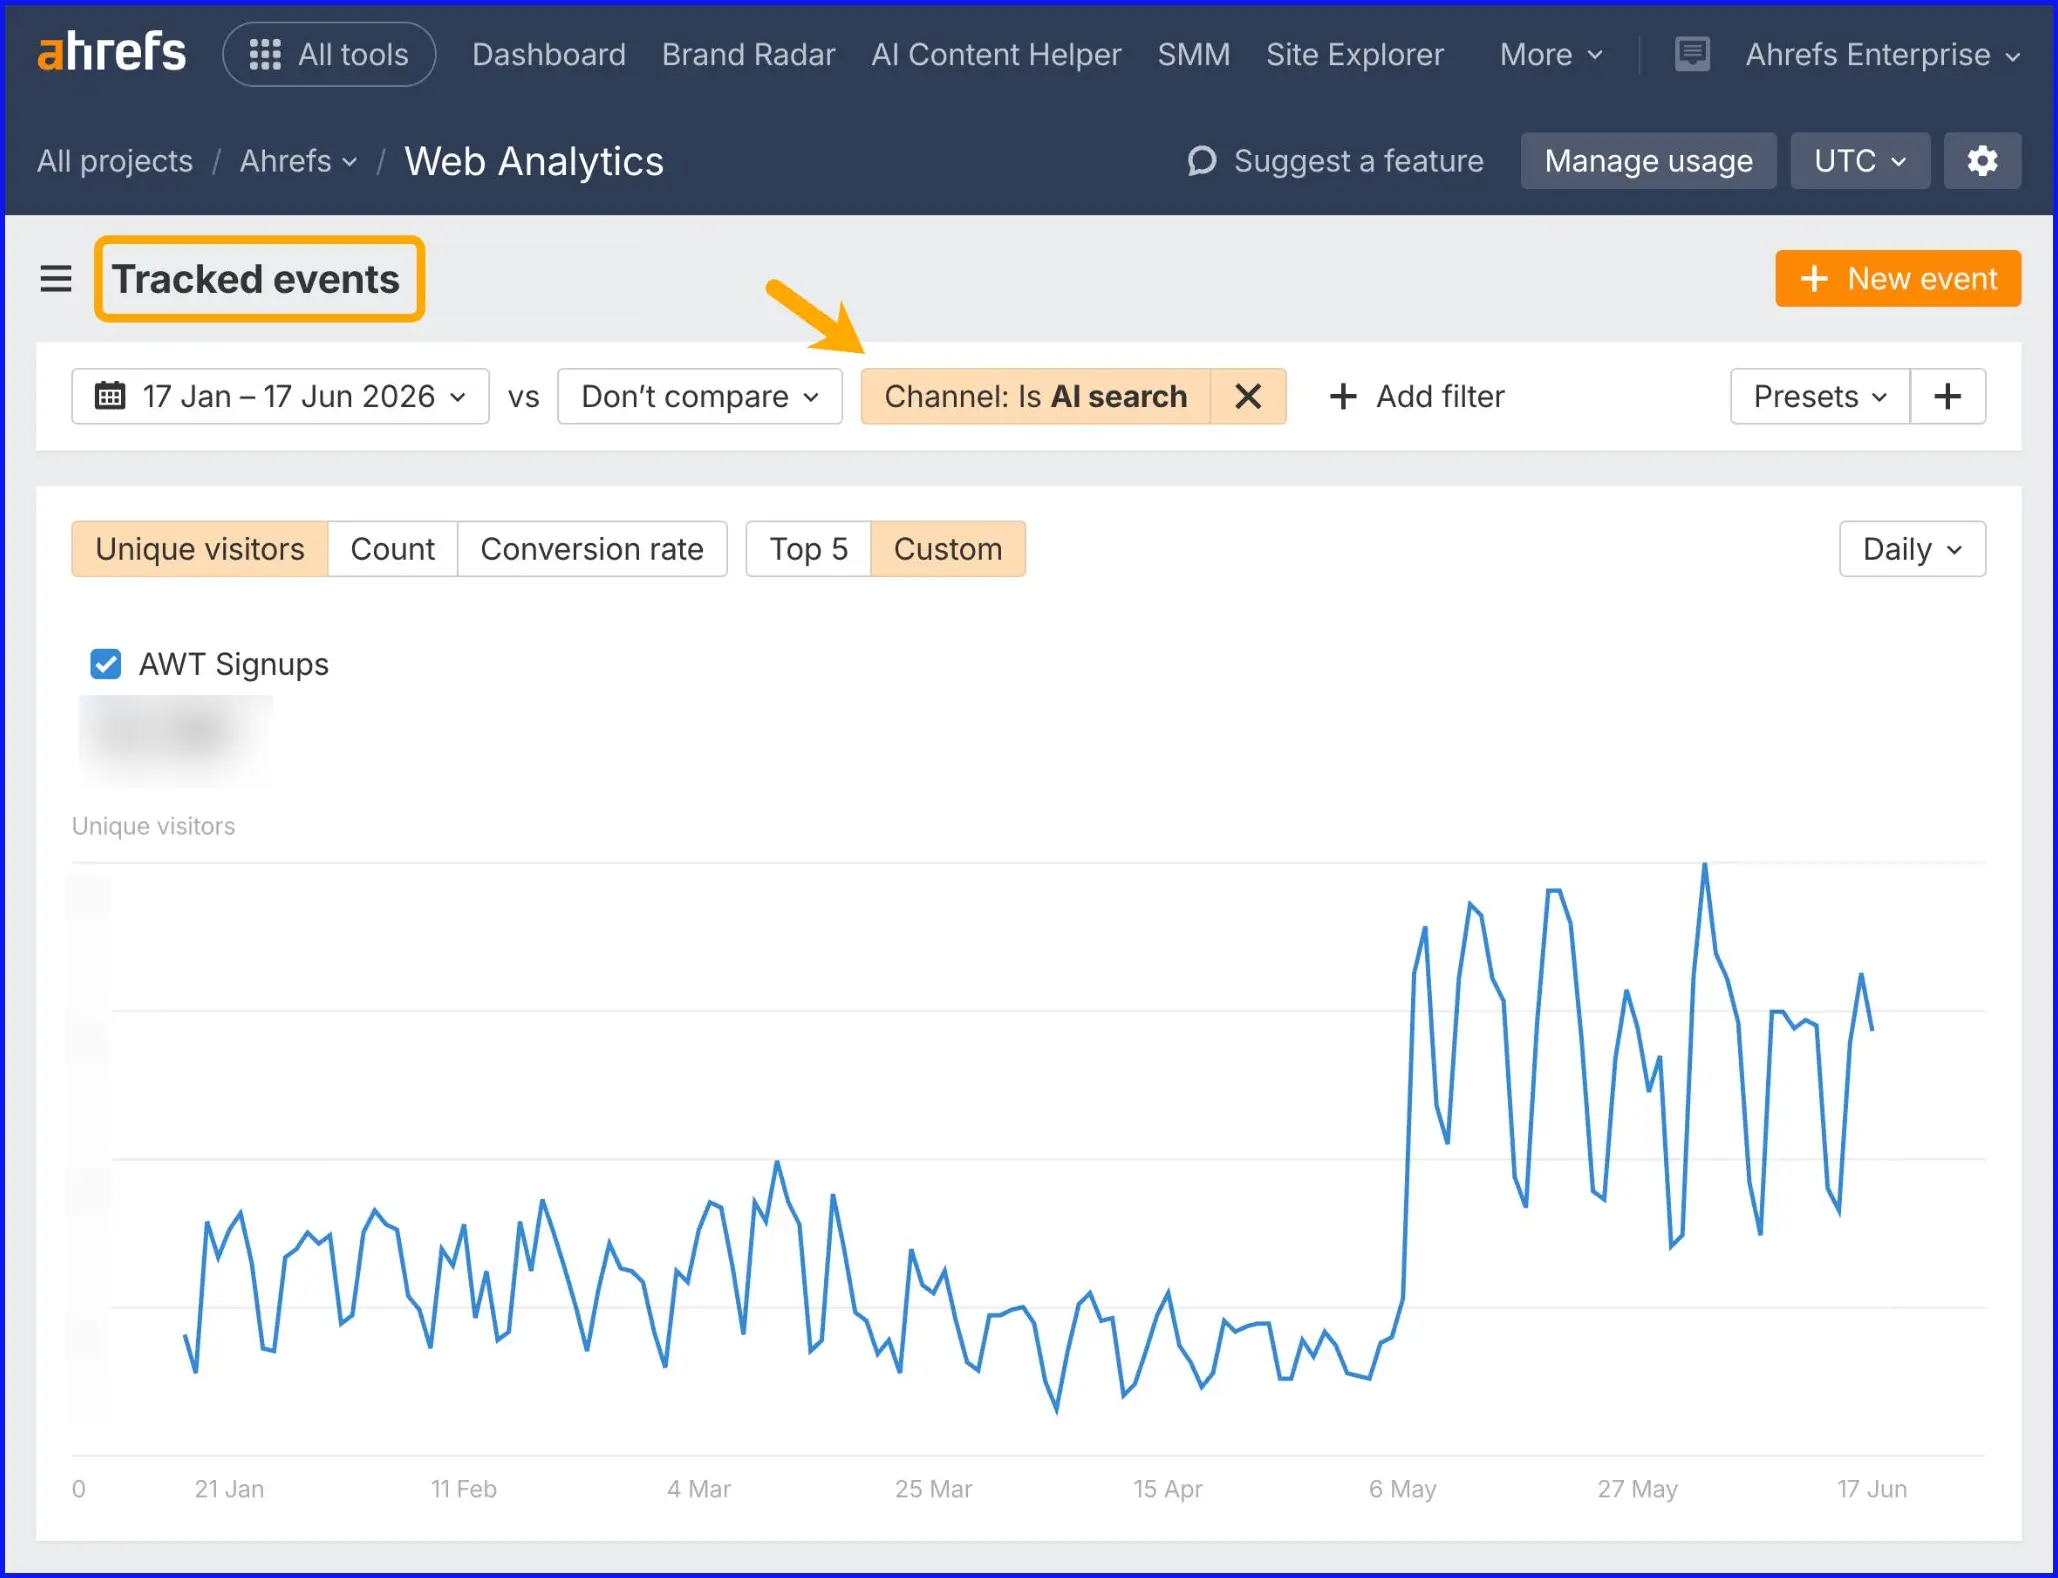The width and height of the screenshot is (2058, 1578).
Task: Click the 25 Mar axis label
Action: click(933, 1489)
